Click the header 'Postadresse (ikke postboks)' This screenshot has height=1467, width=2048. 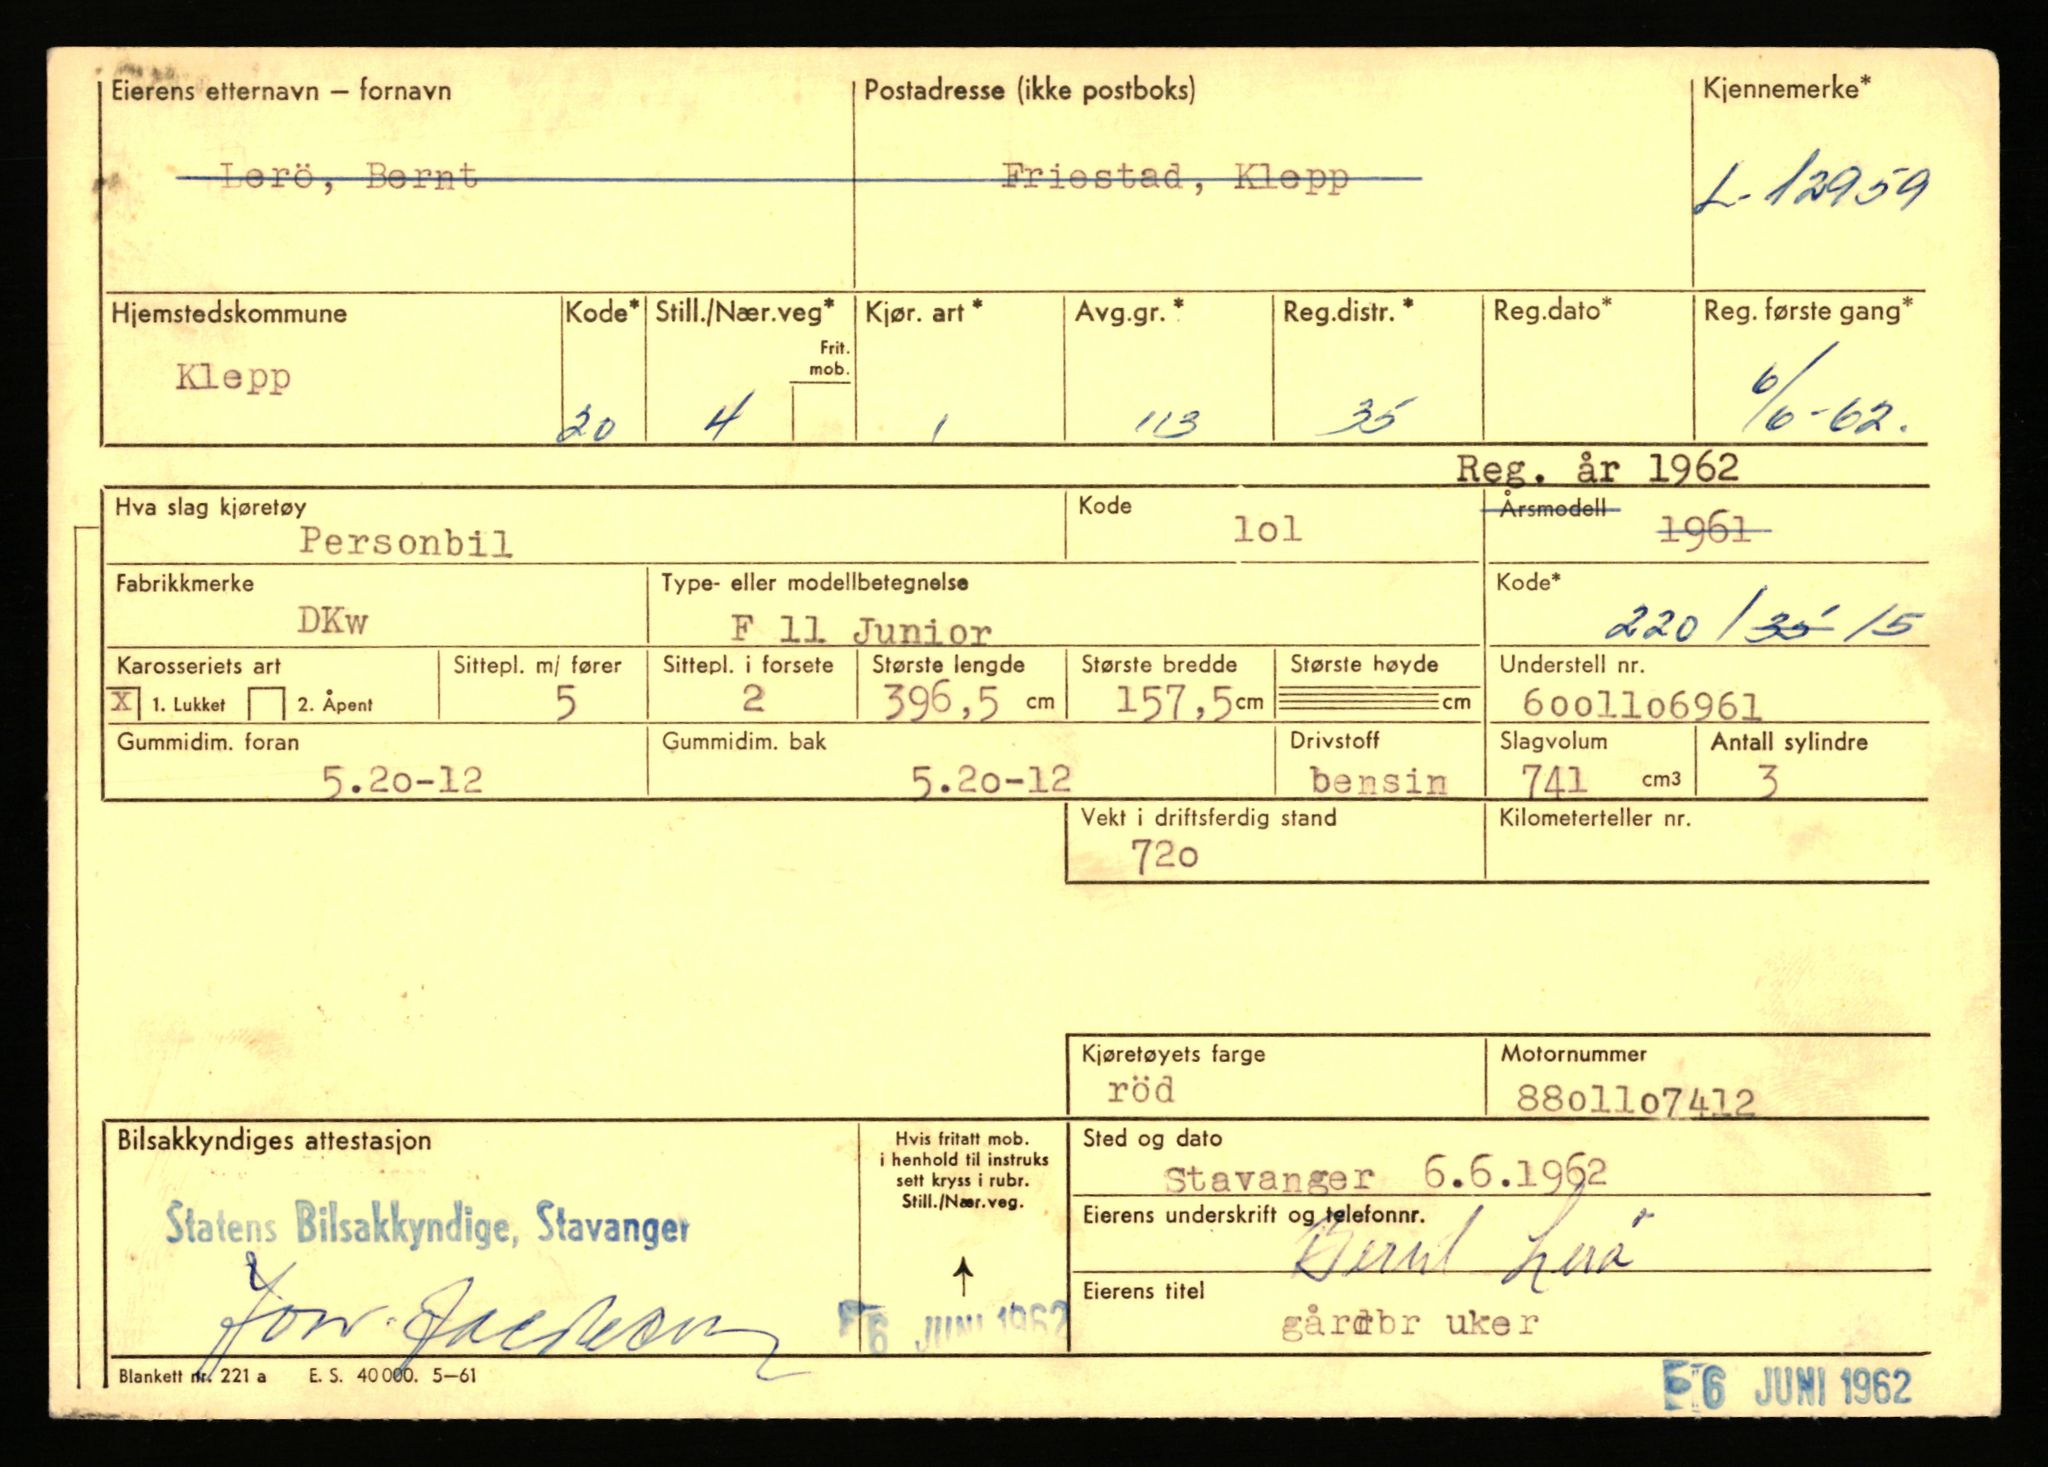1029,90
